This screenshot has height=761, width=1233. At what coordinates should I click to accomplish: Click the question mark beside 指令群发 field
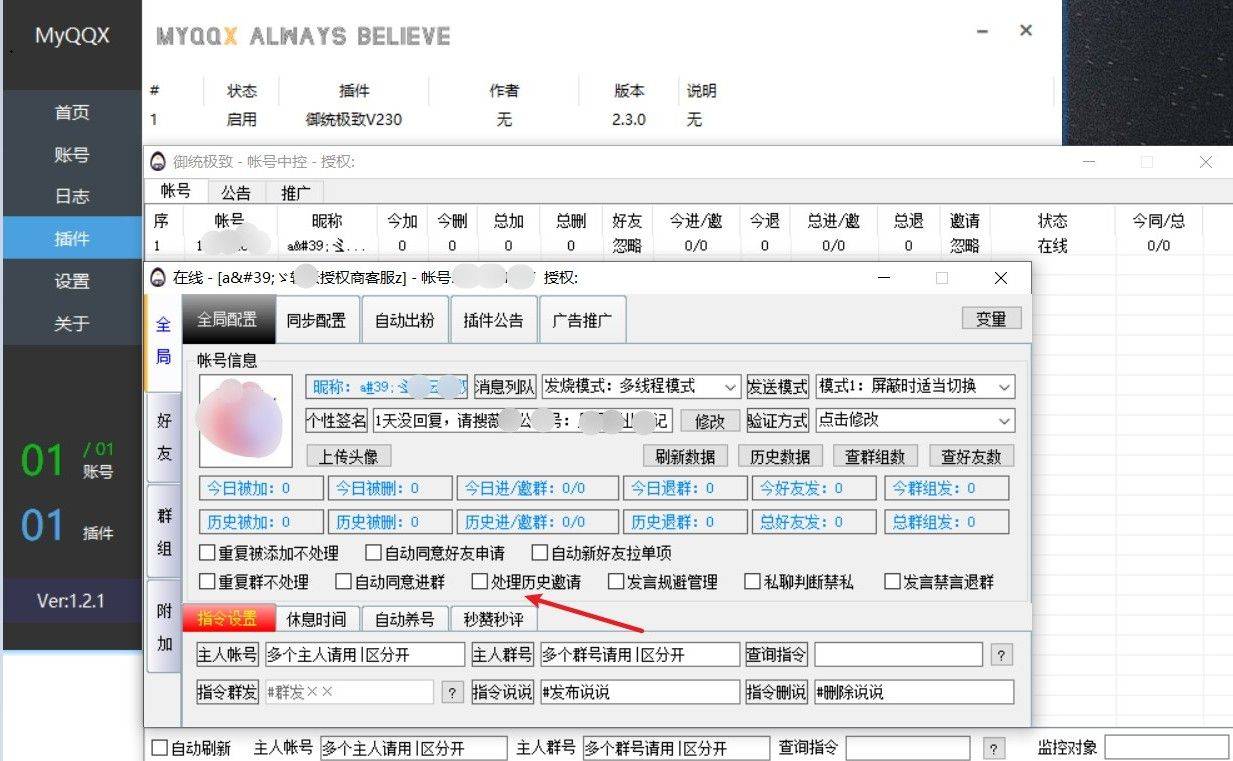pyautogui.click(x=452, y=692)
